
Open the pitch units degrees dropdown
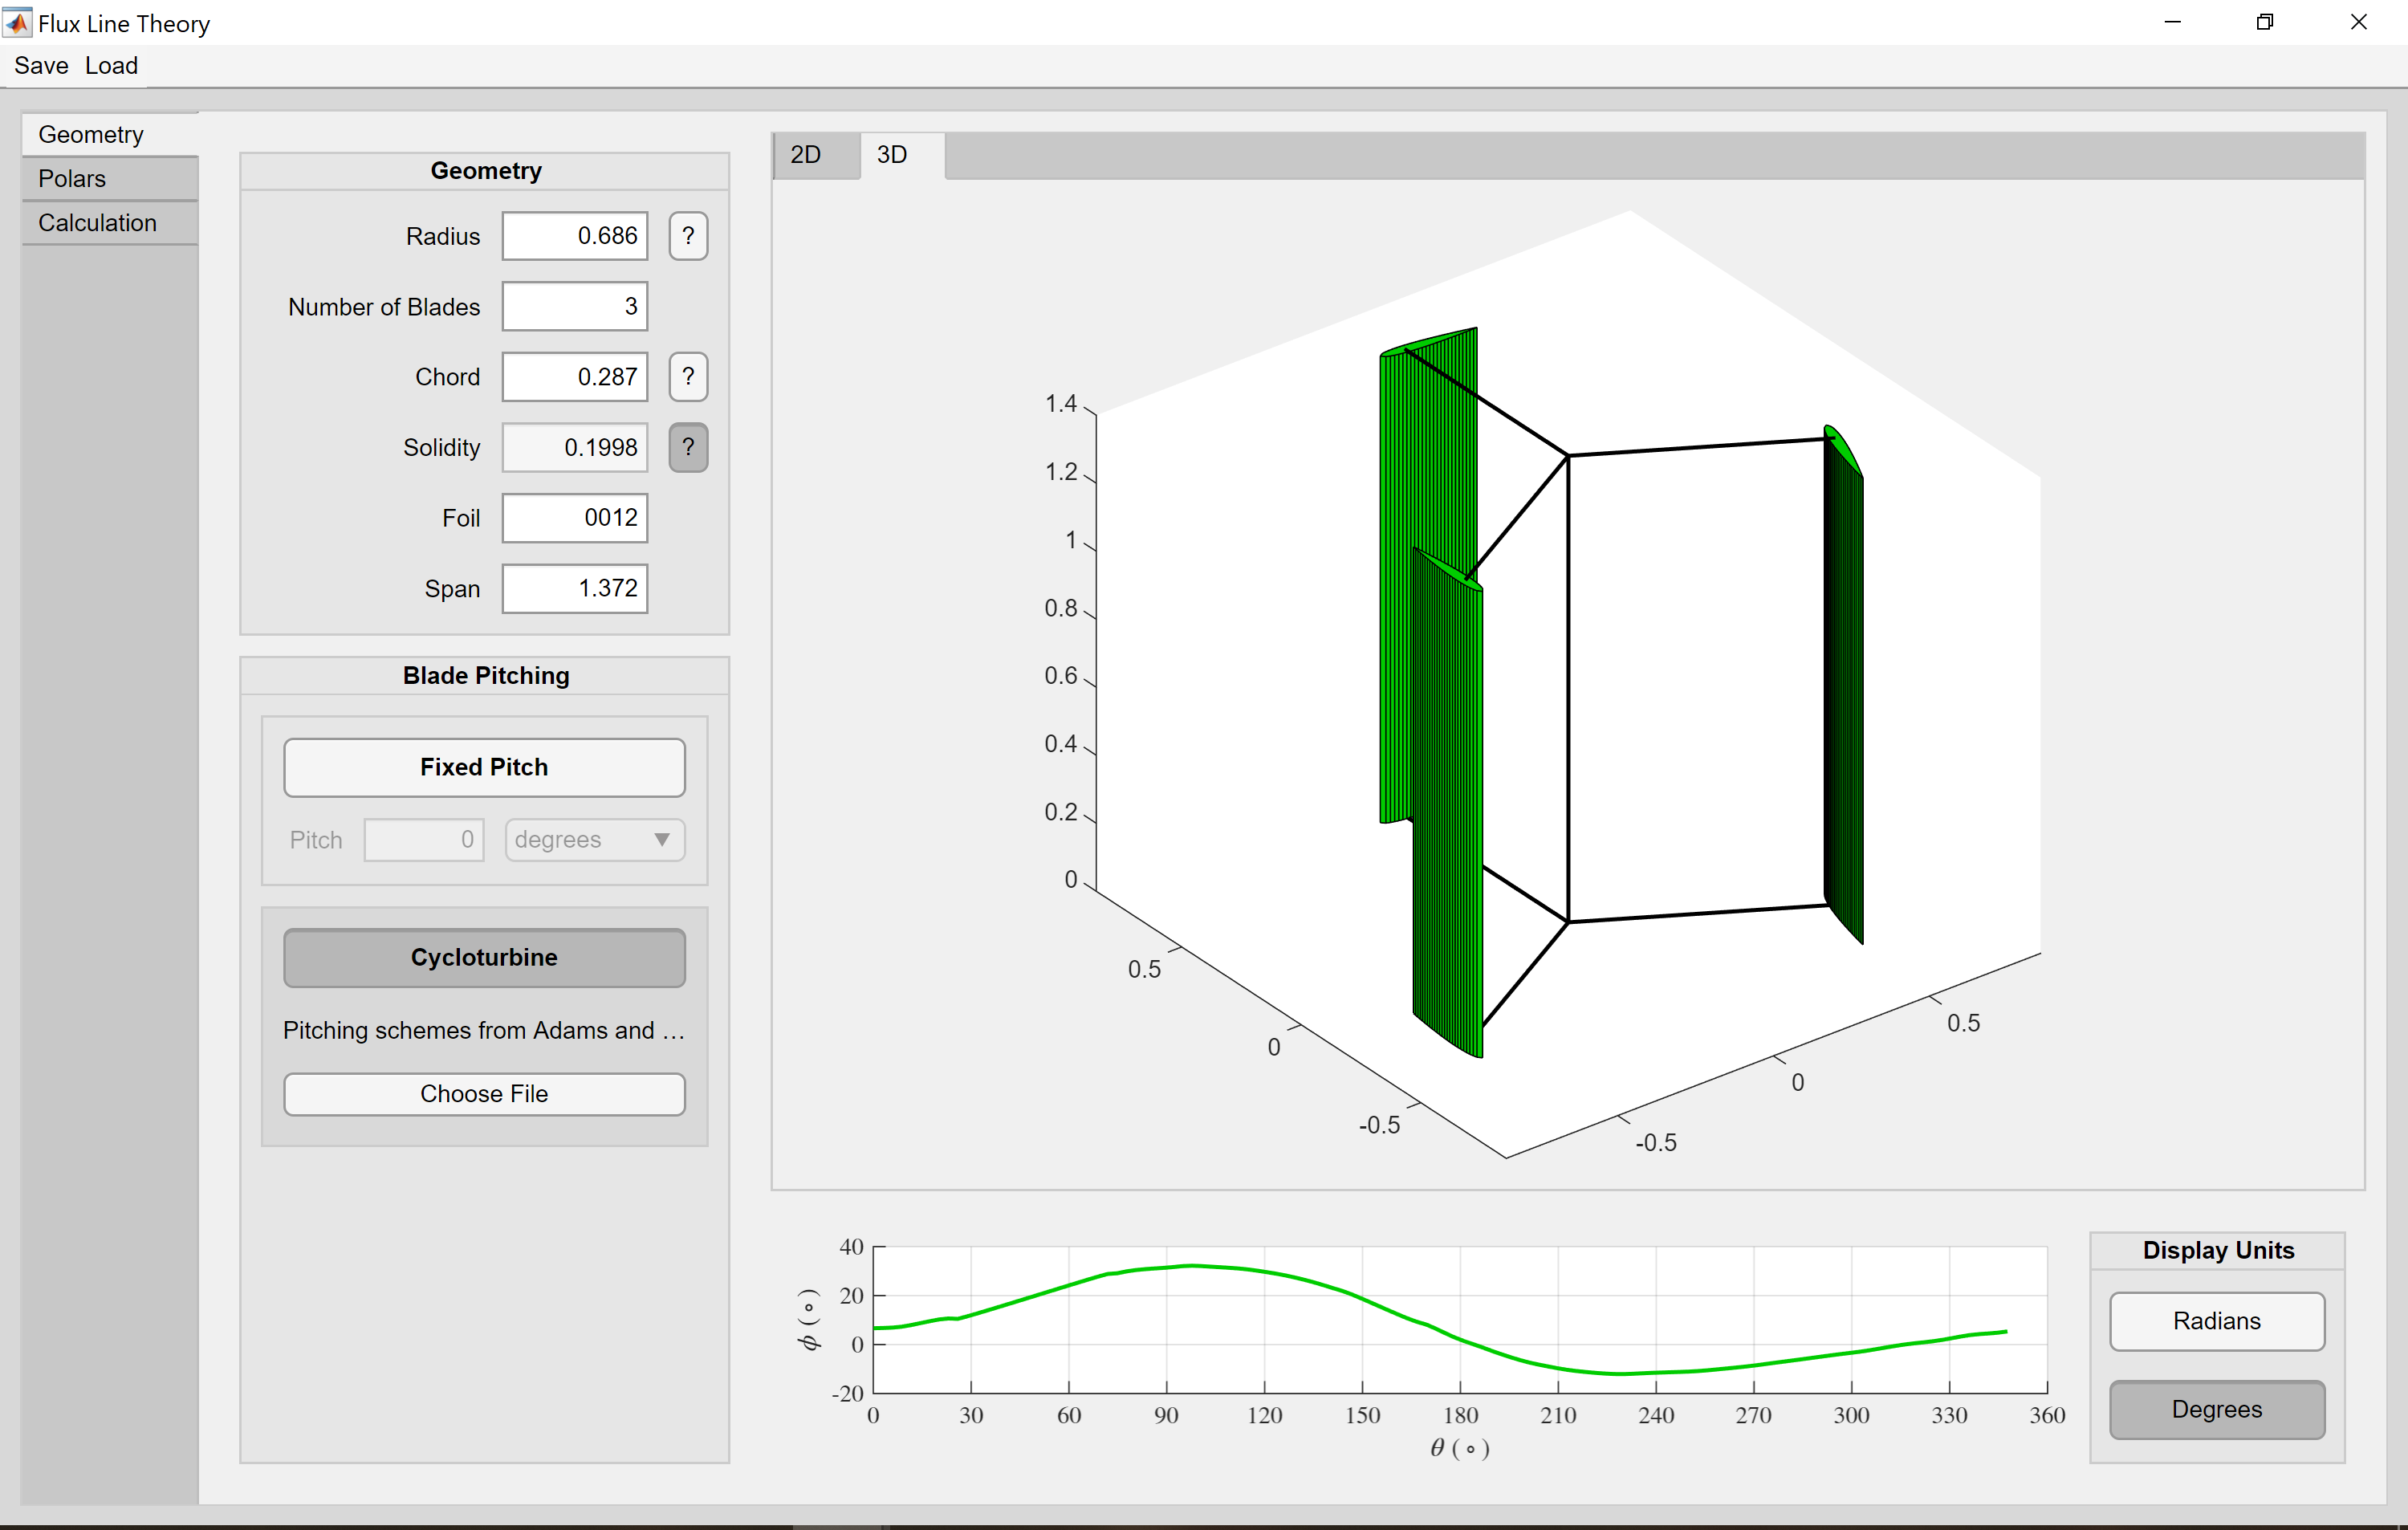coord(594,840)
